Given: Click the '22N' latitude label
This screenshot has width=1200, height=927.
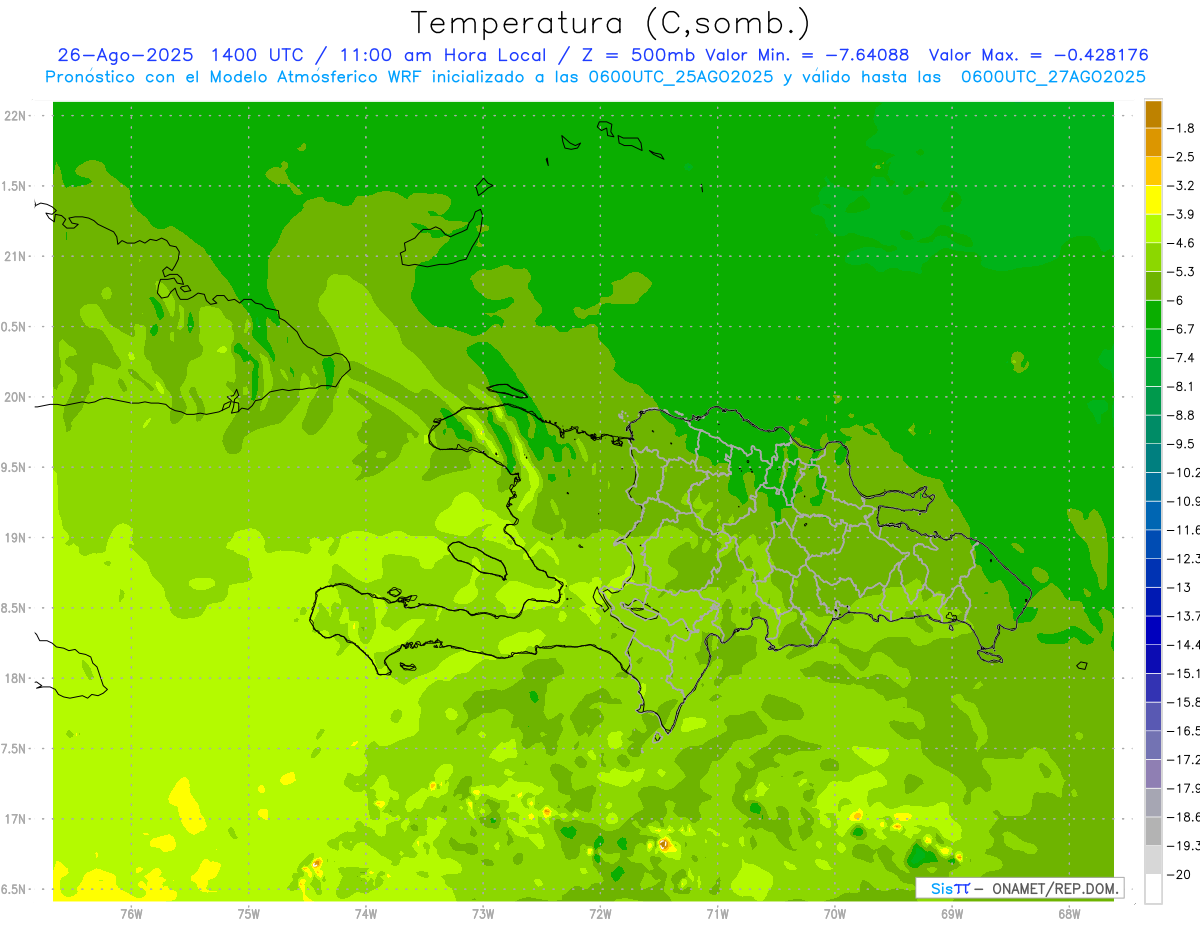Looking at the screenshot, I should pos(14,116).
